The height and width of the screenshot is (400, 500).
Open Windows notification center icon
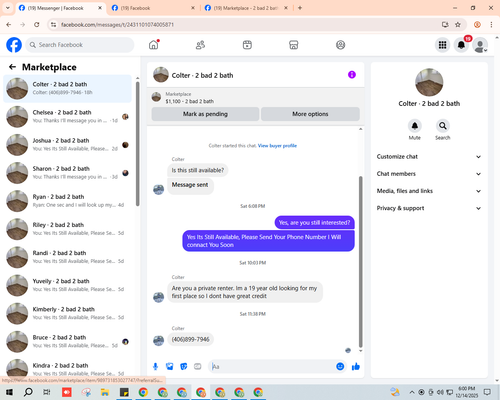[x=487, y=392]
